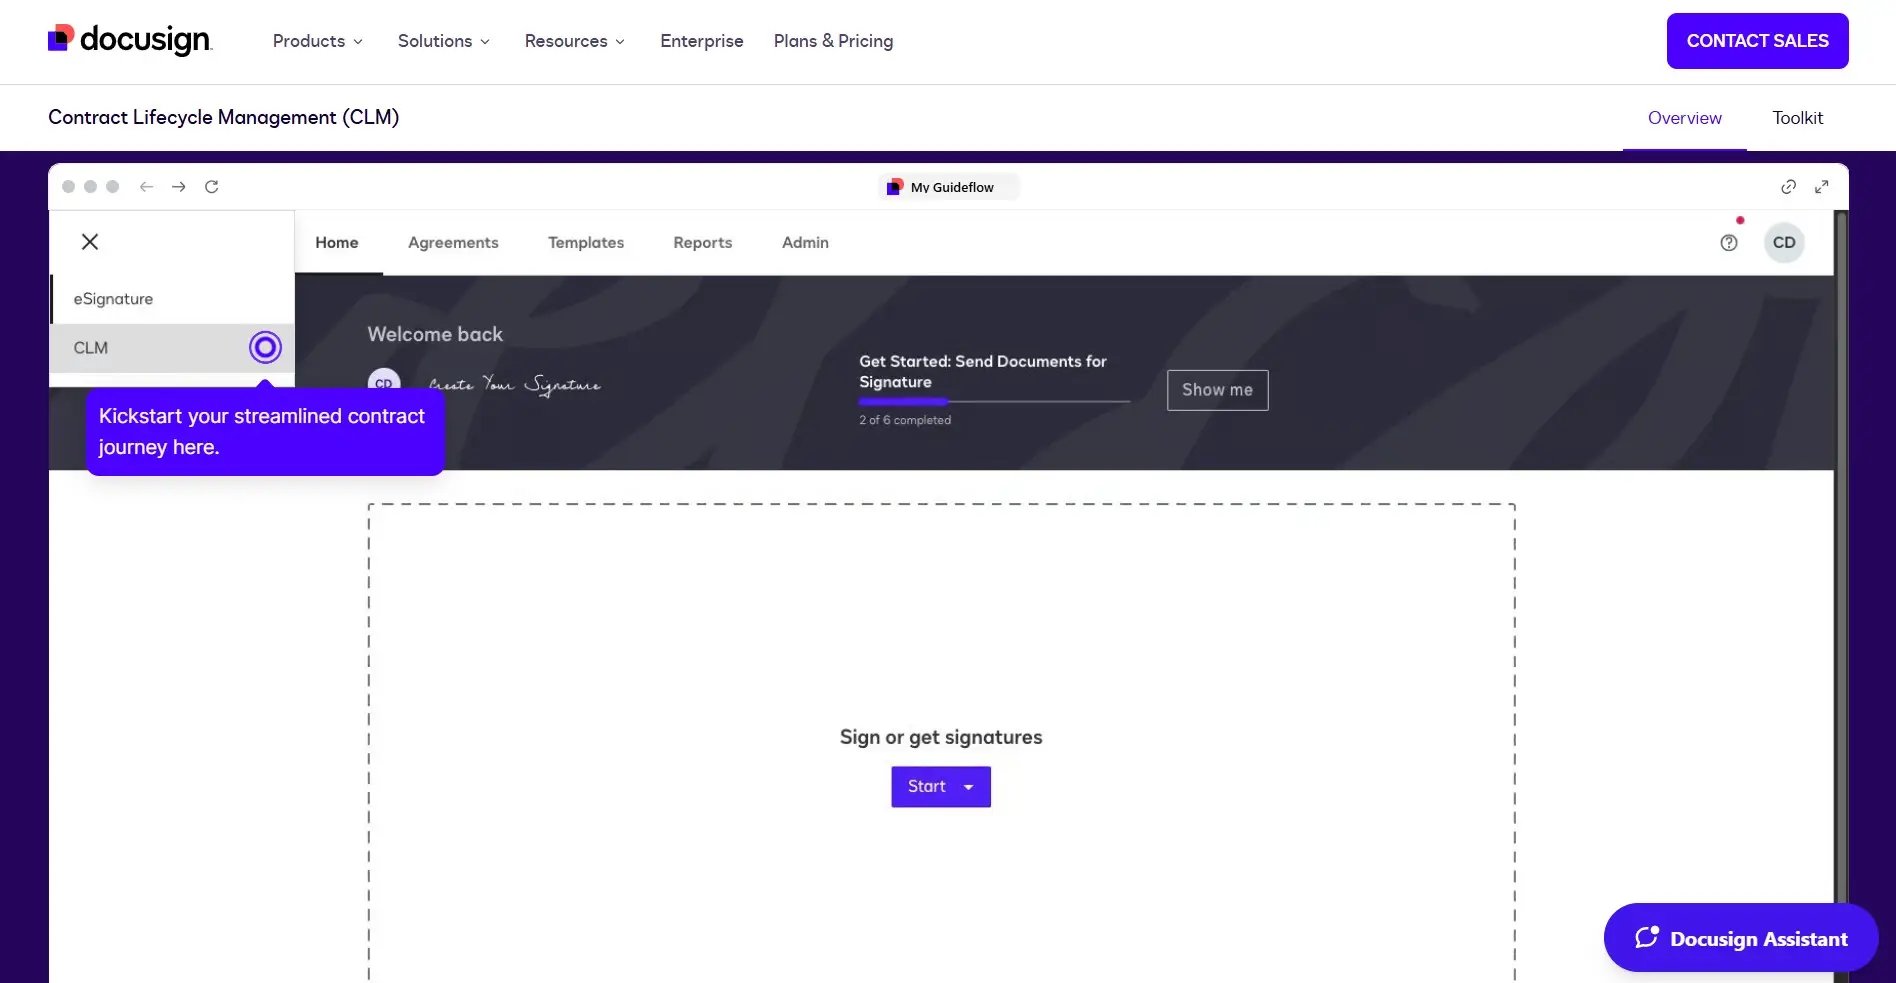Close the product switcher with X
This screenshot has width=1896, height=983.
point(90,242)
